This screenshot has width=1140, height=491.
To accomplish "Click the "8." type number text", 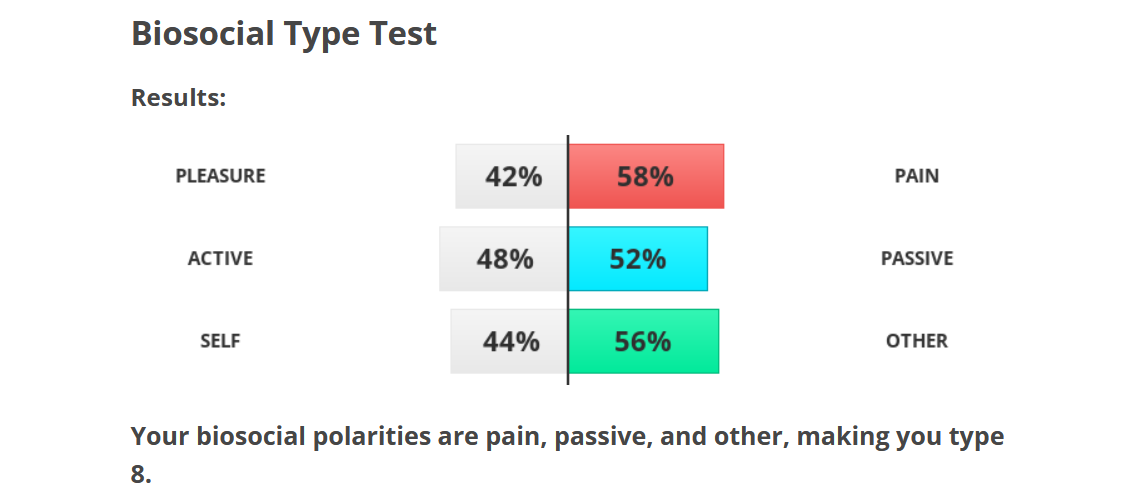I will coord(141,473).
